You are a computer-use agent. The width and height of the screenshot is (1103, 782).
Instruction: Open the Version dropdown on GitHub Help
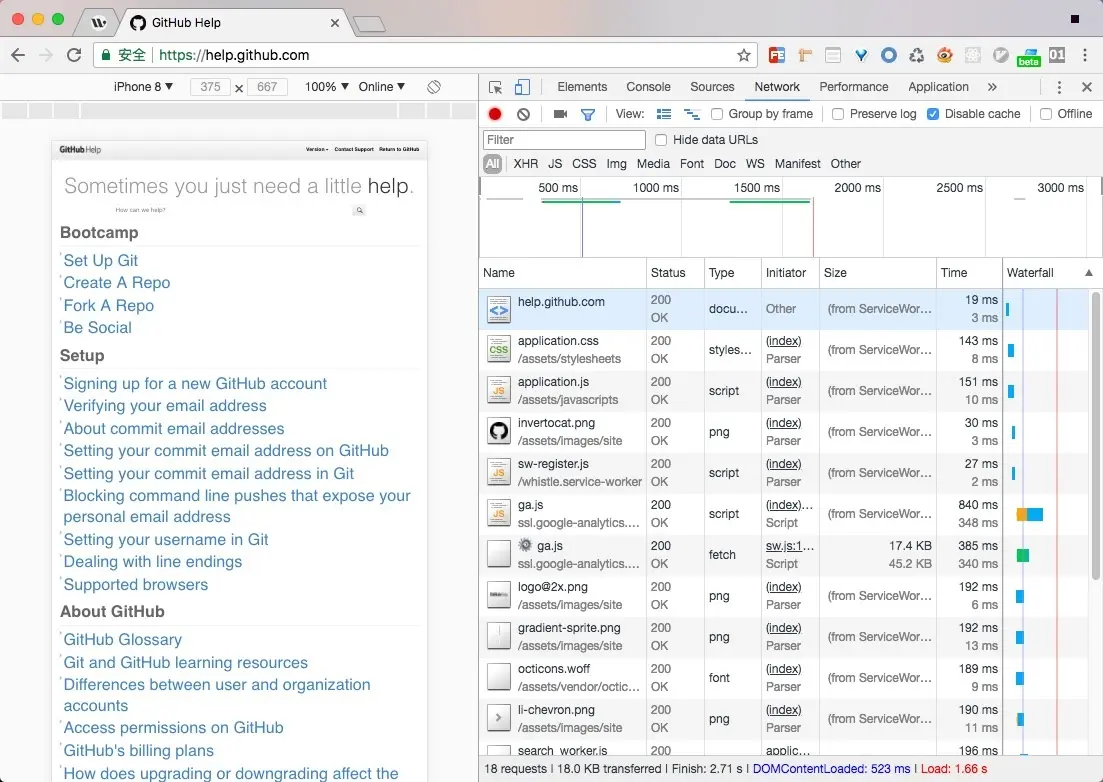pos(317,149)
